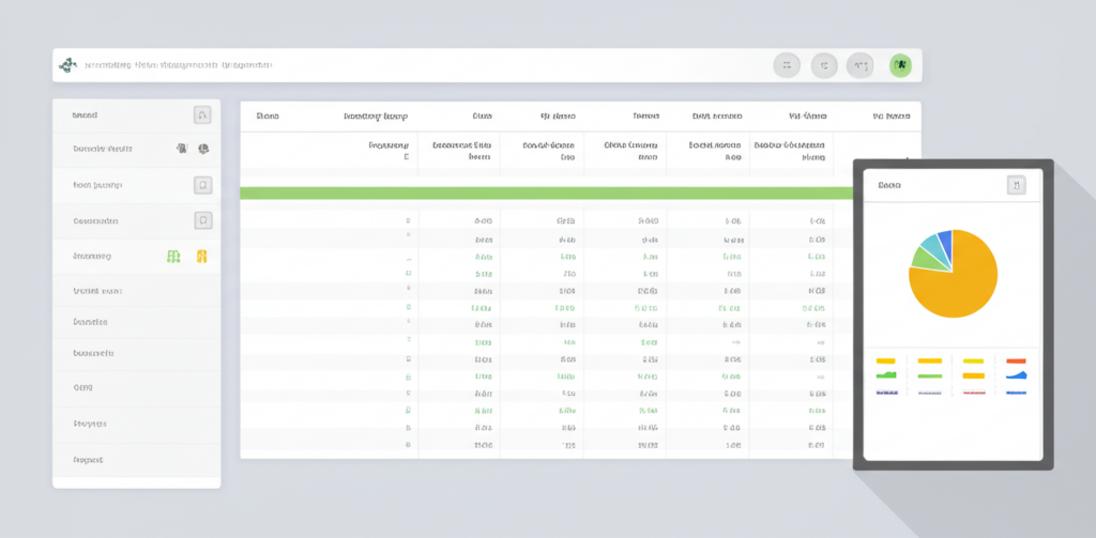Click the first dark icon in the second sidebar row

[182, 149]
